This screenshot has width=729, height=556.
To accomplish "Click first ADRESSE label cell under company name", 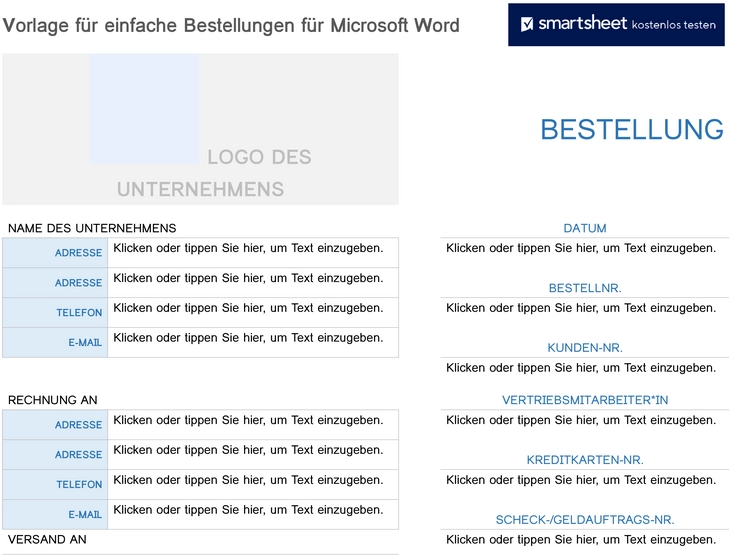I will pos(55,253).
